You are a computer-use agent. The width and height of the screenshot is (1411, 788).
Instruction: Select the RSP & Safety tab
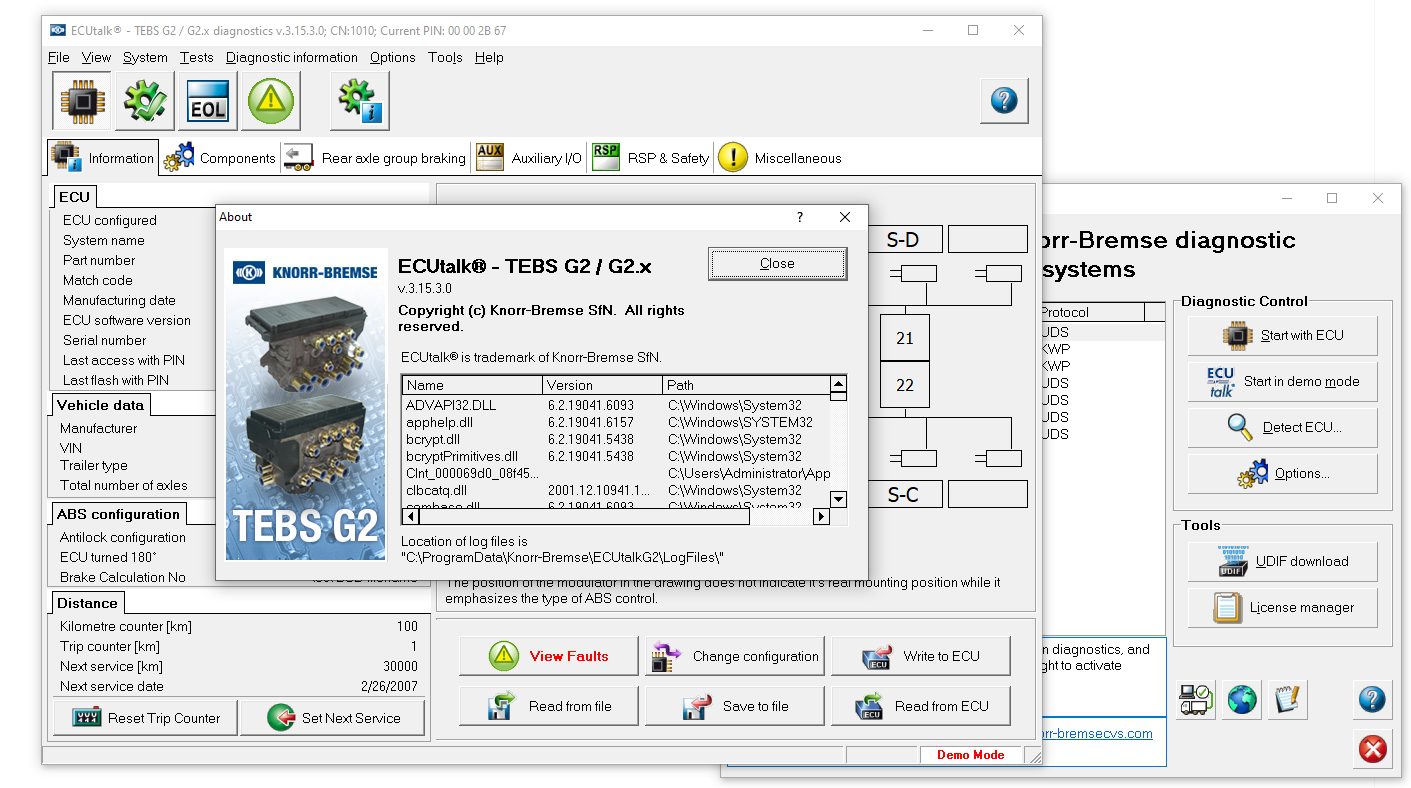click(x=650, y=158)
